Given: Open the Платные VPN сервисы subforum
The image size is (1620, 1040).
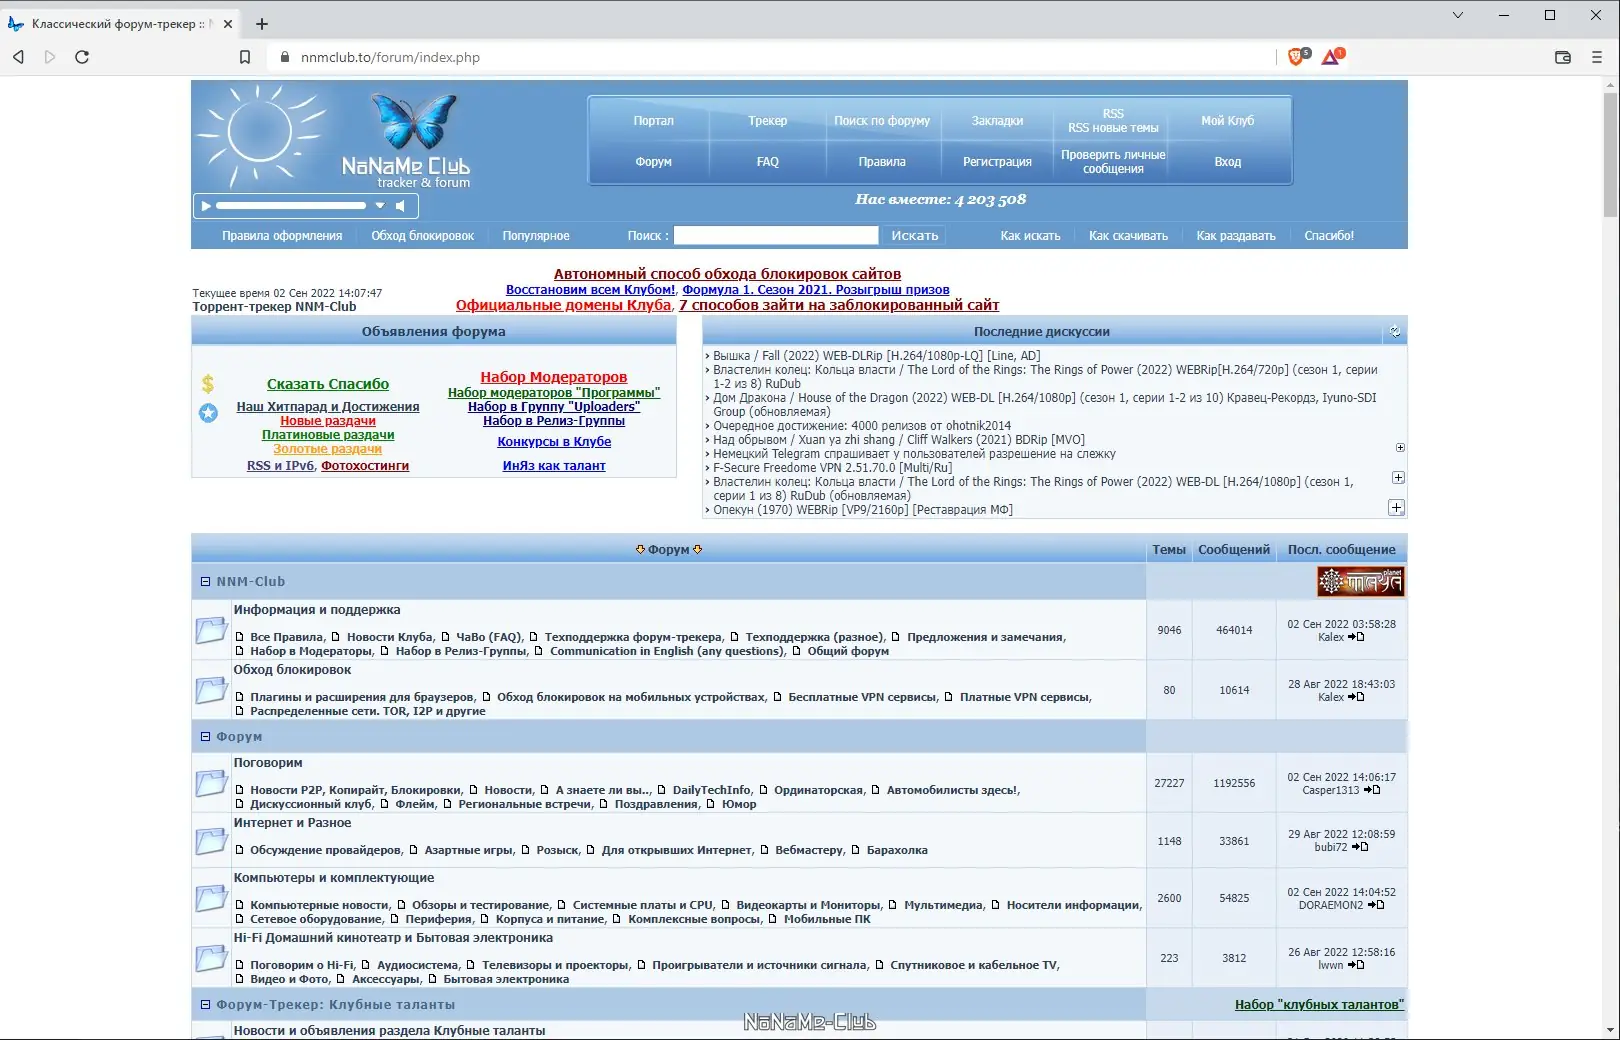Looking at the screenshot, I should tap(1025, 697).
